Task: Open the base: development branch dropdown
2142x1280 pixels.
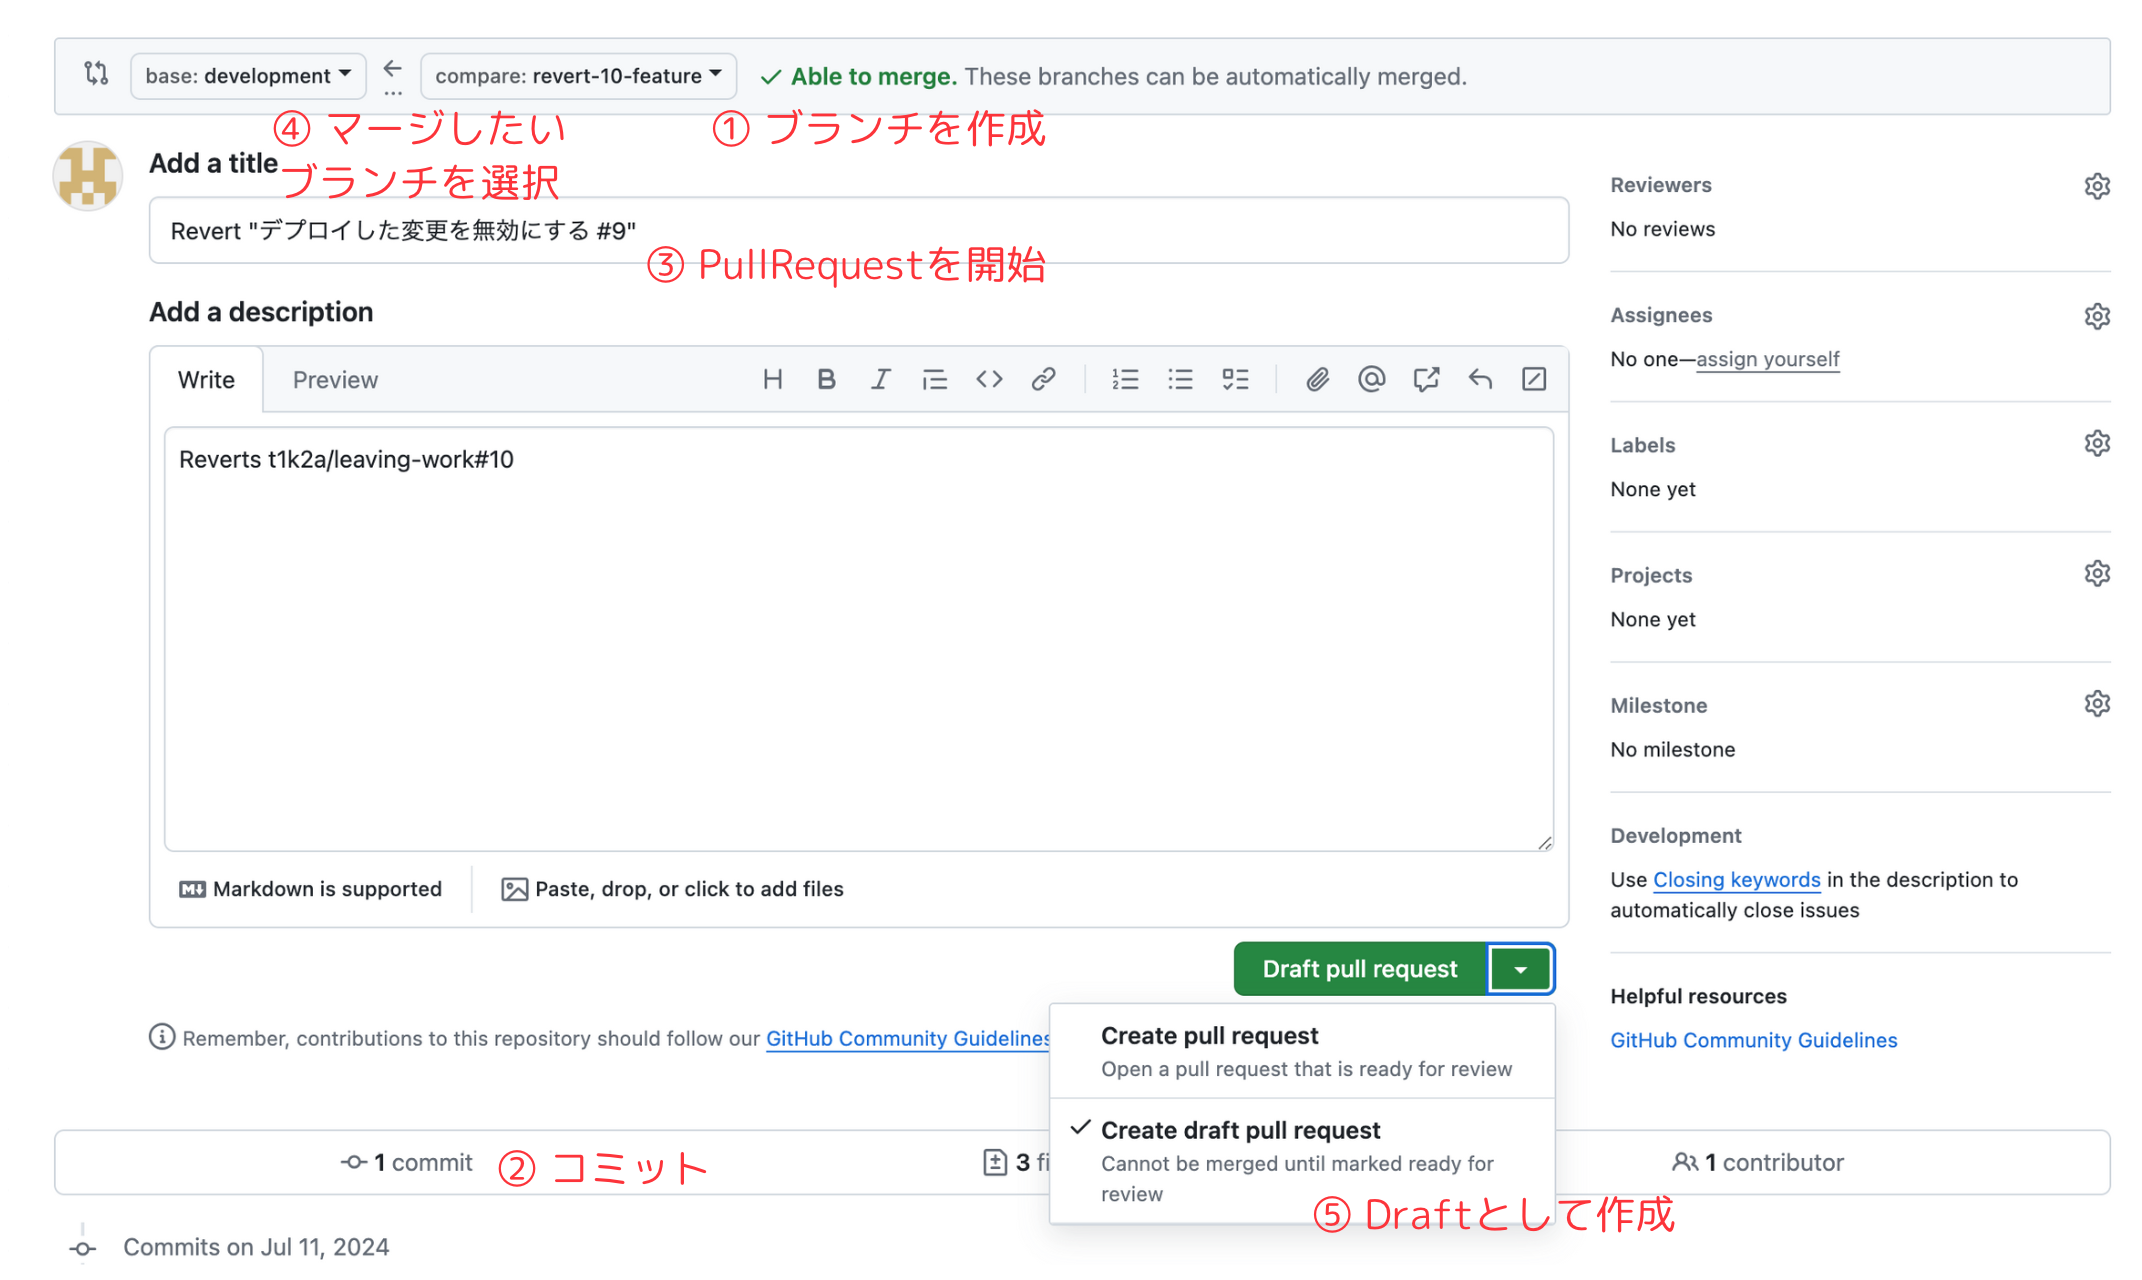Action: [248, 75]
